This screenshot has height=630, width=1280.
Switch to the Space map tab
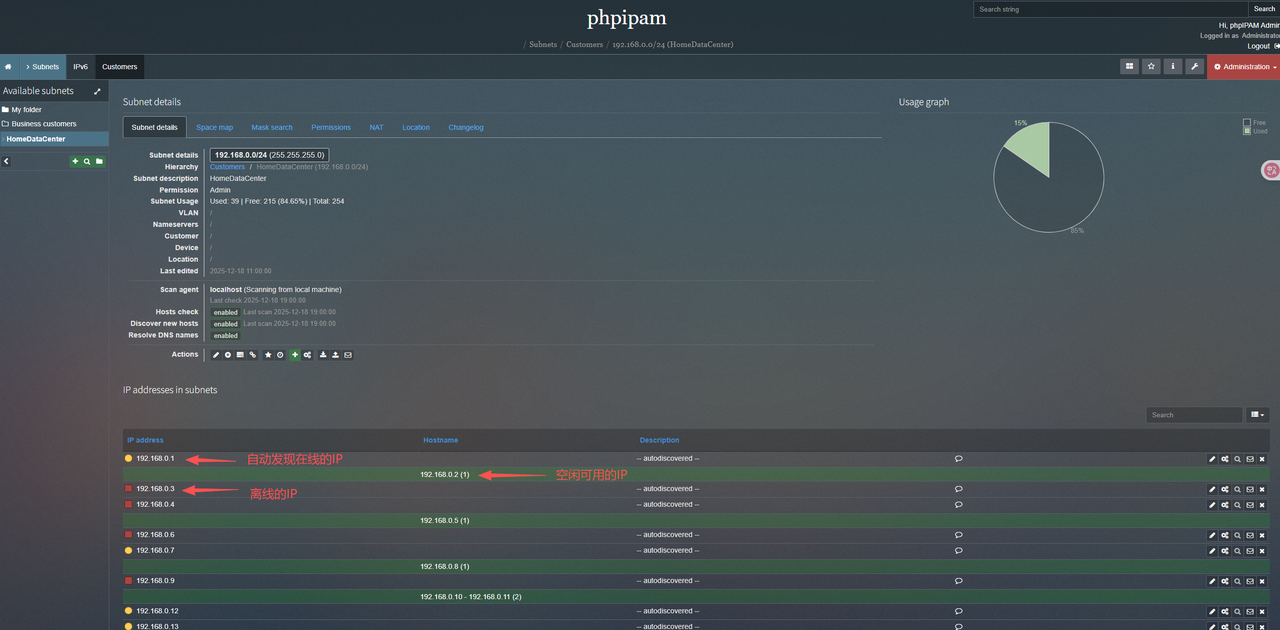[x=214, y=127]
